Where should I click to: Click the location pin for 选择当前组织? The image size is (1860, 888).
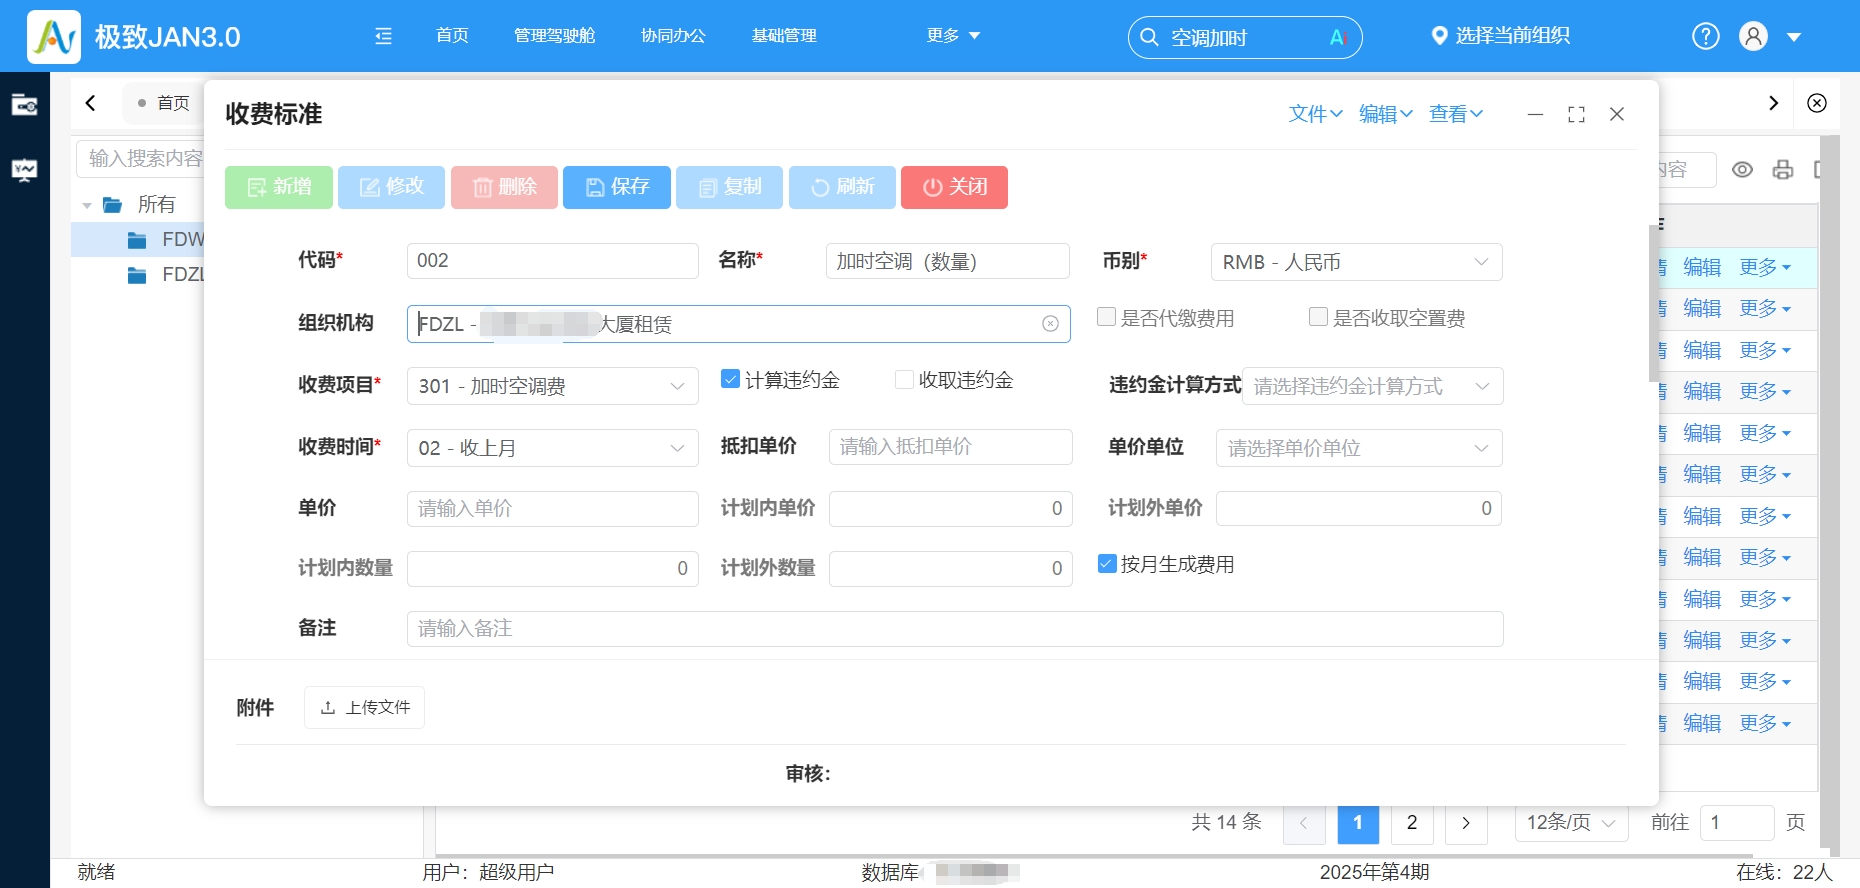(1439, 36)
